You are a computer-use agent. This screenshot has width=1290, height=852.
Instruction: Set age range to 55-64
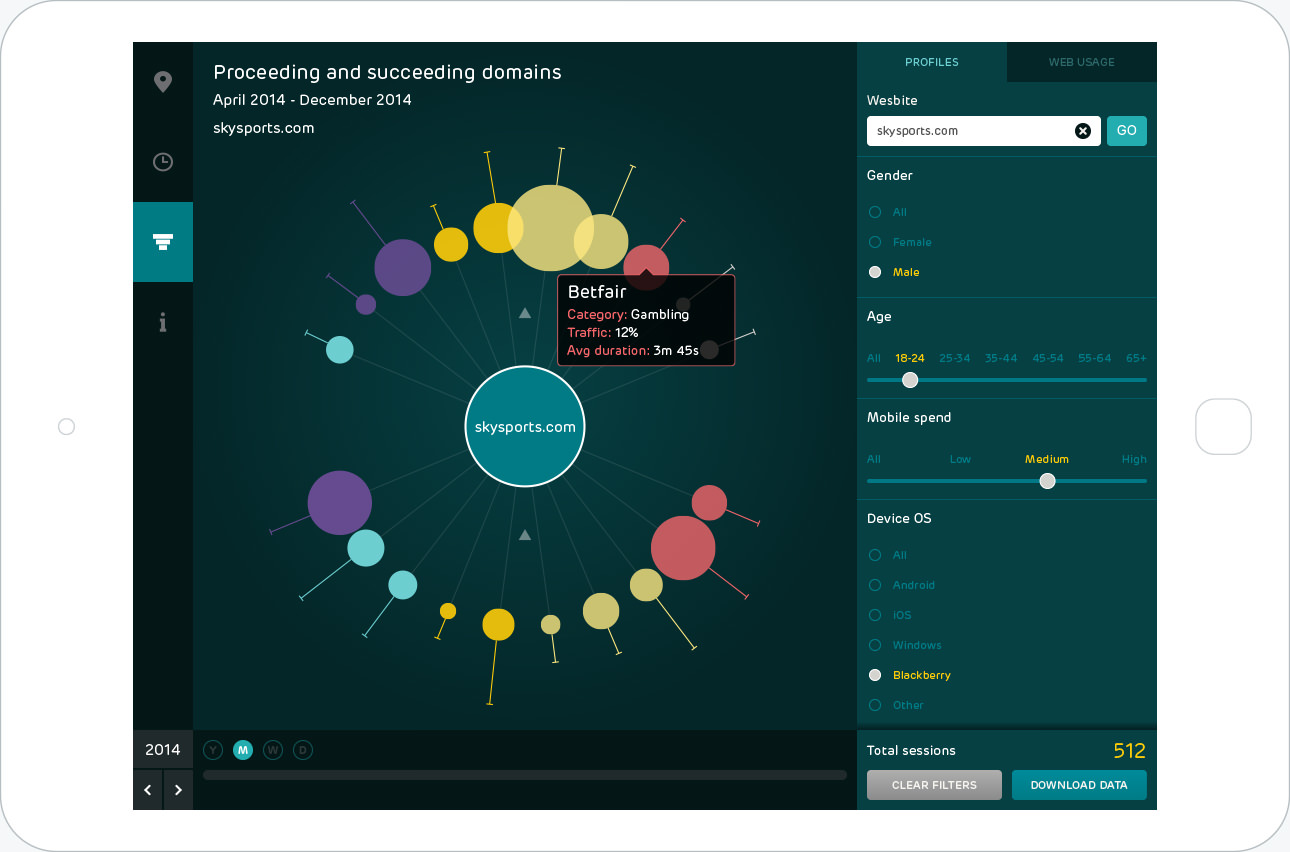click(x=1095, y=358)
